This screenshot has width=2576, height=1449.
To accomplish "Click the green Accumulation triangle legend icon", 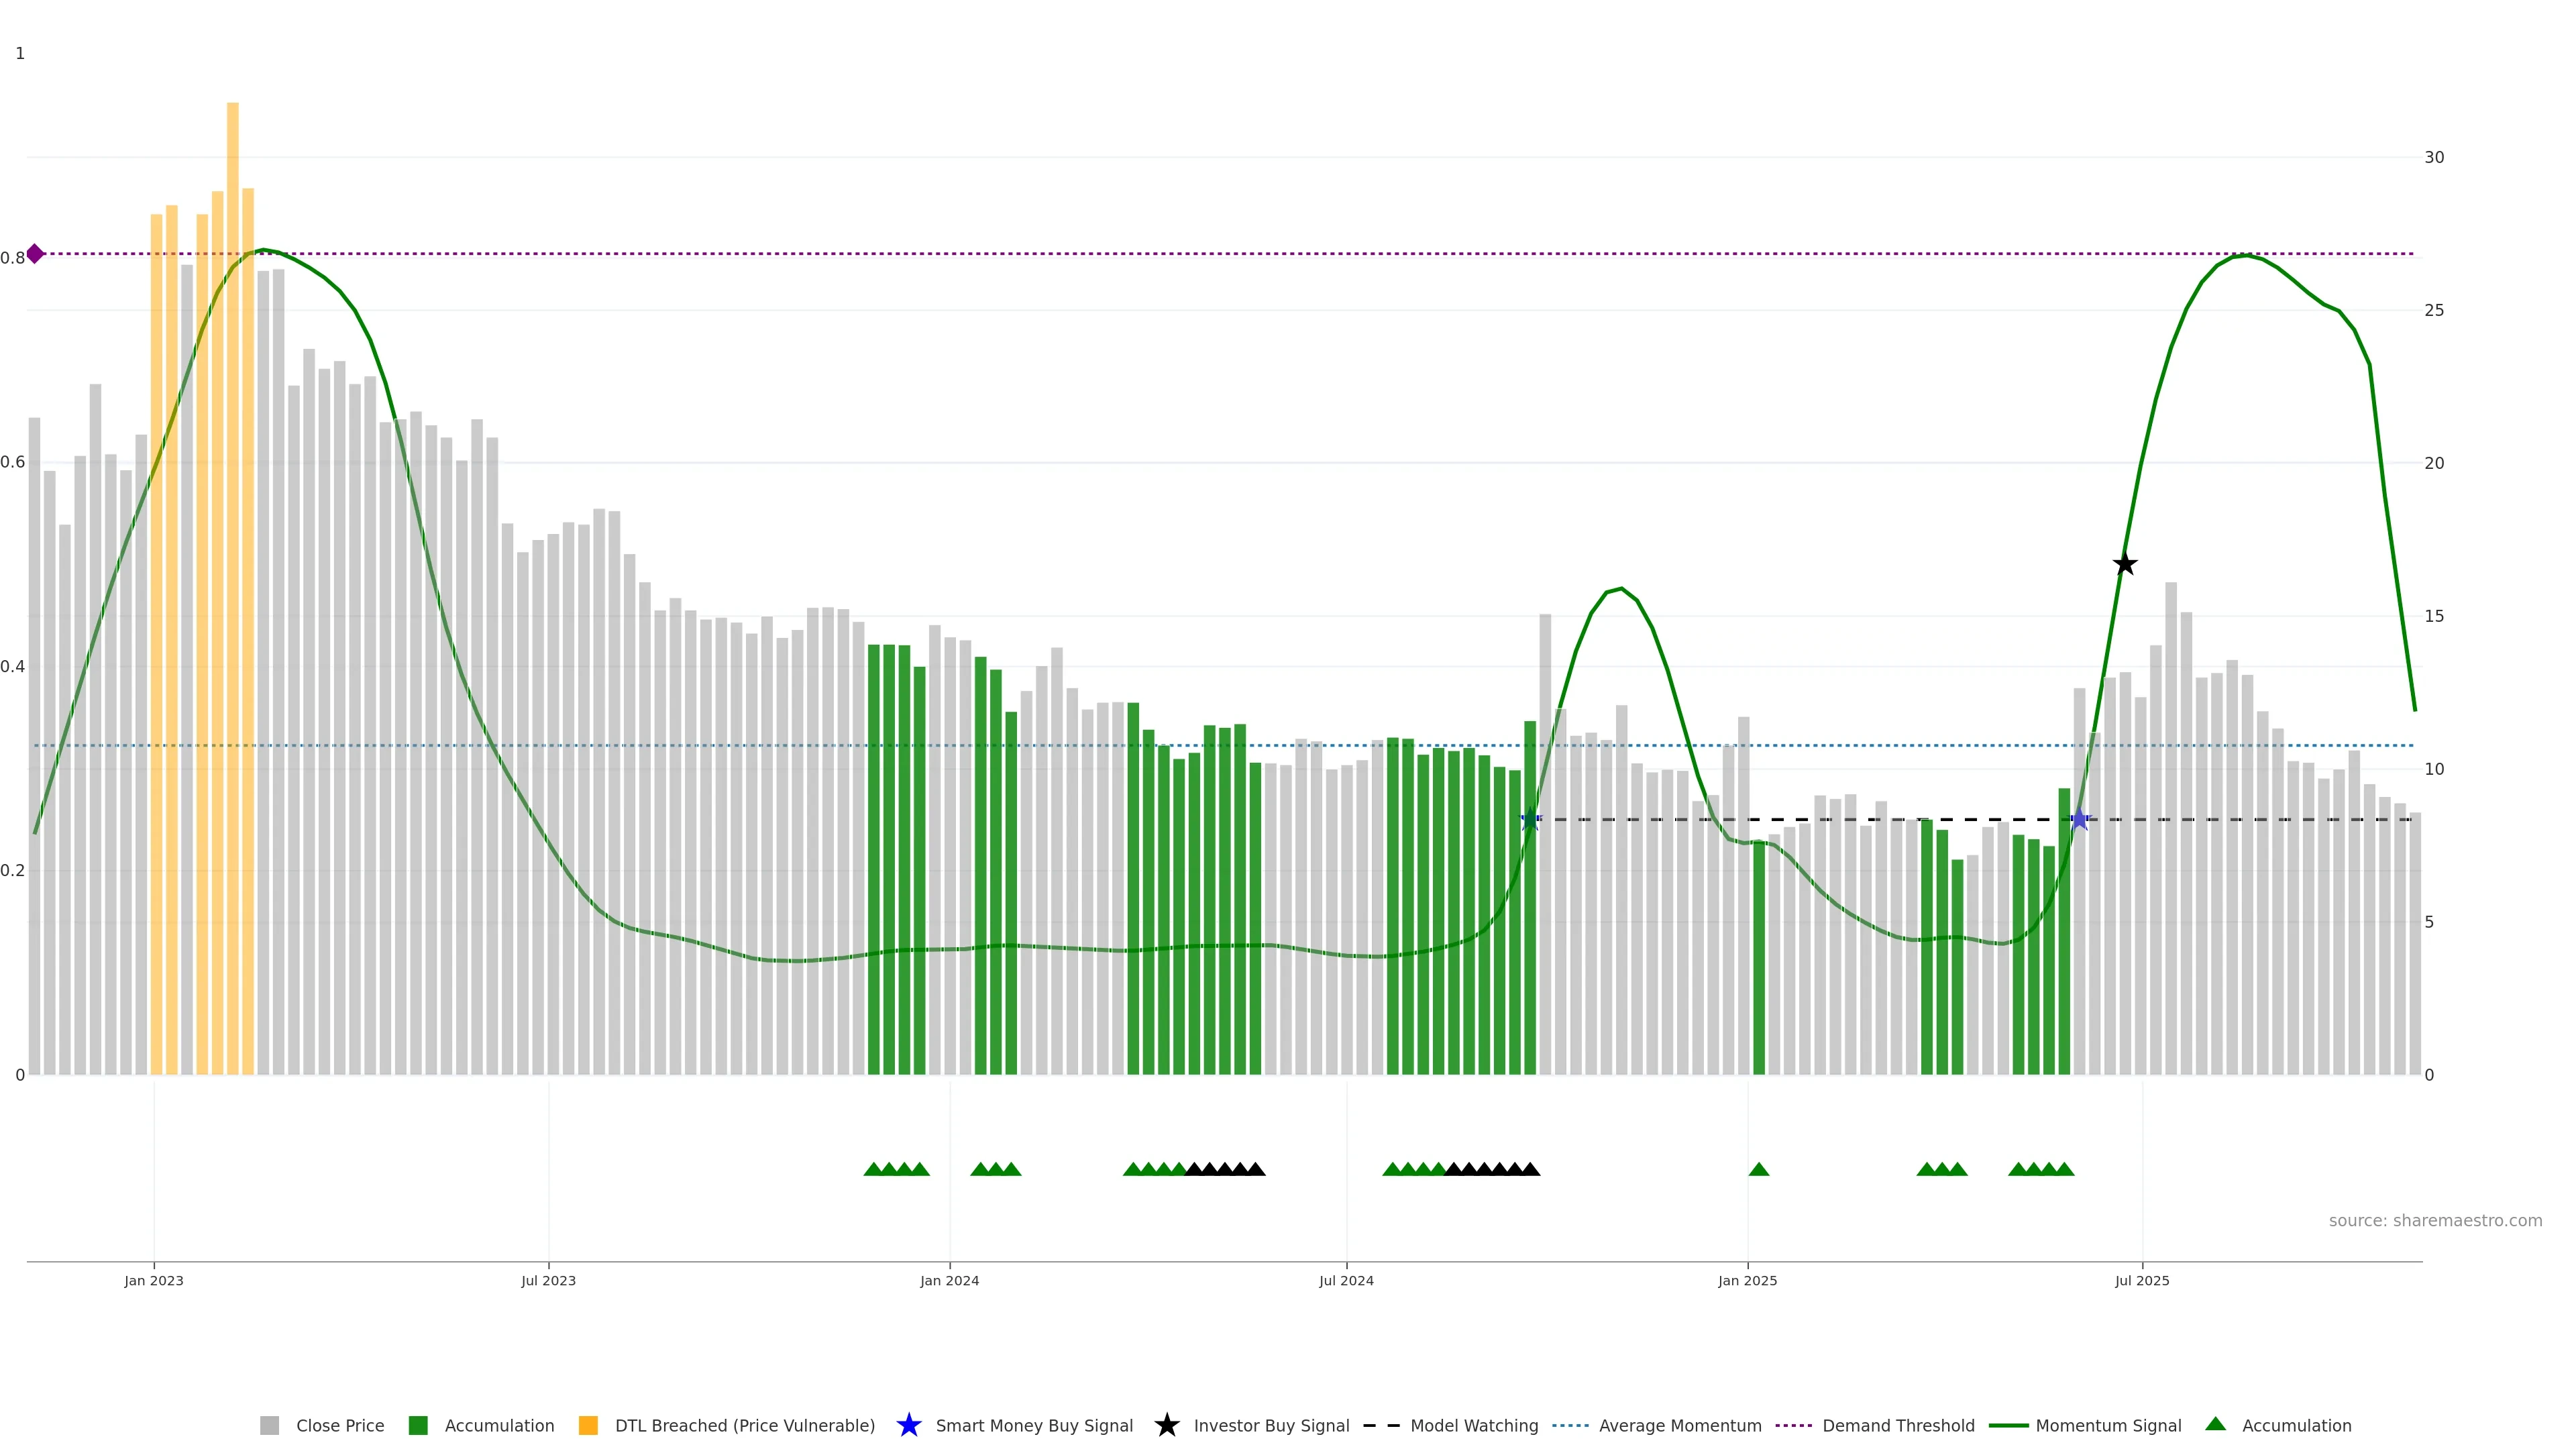I will click(2215, 1424).
